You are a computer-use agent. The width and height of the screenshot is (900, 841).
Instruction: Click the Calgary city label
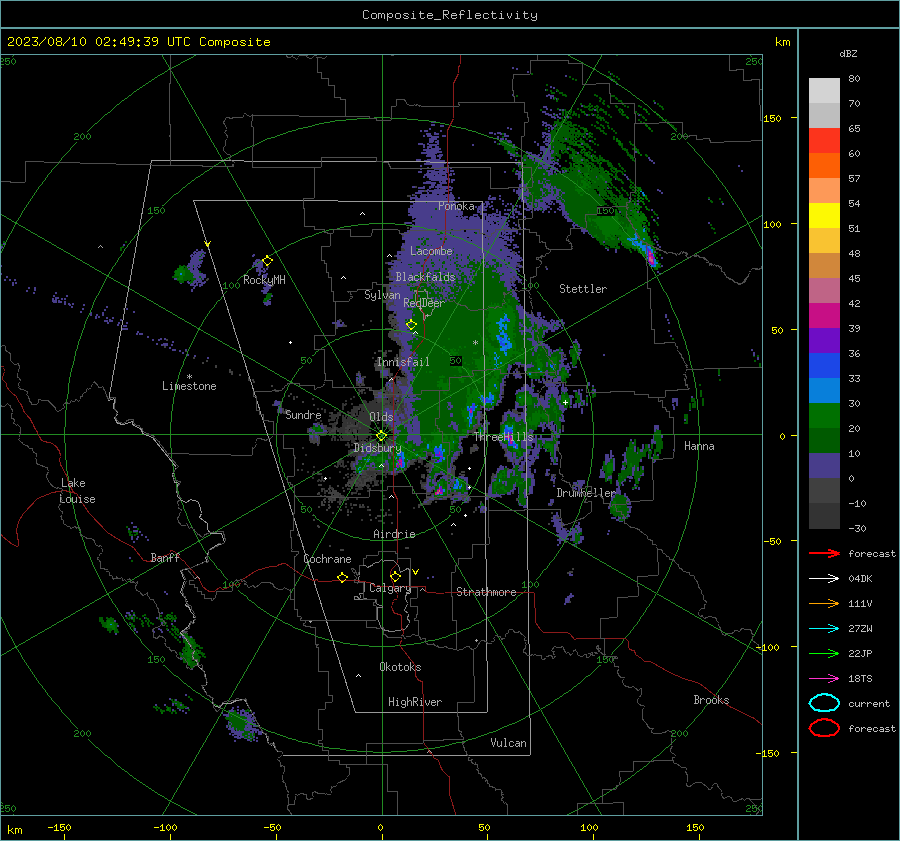390,588
